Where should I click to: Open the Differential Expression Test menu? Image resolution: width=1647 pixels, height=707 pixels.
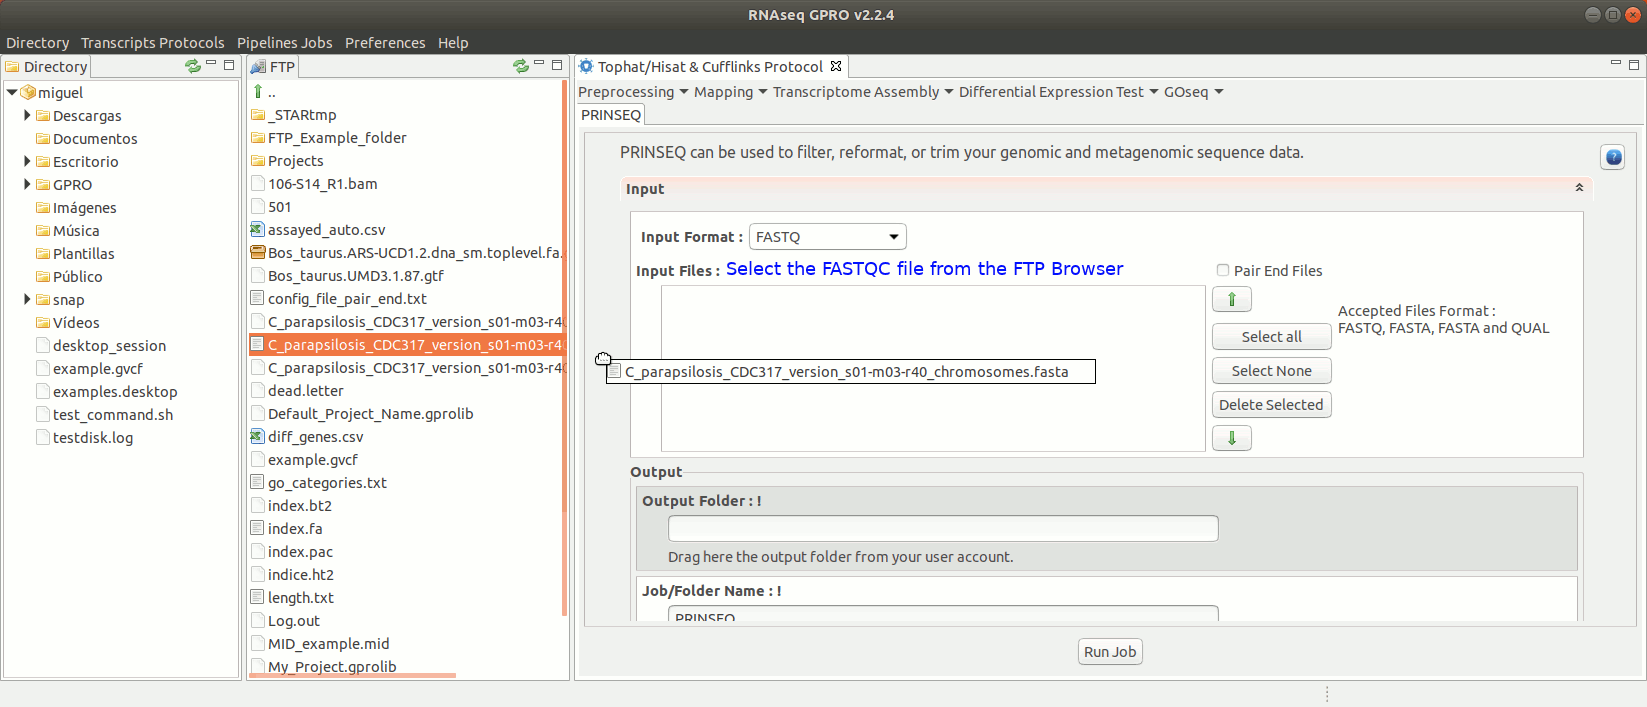[1058, 92]
